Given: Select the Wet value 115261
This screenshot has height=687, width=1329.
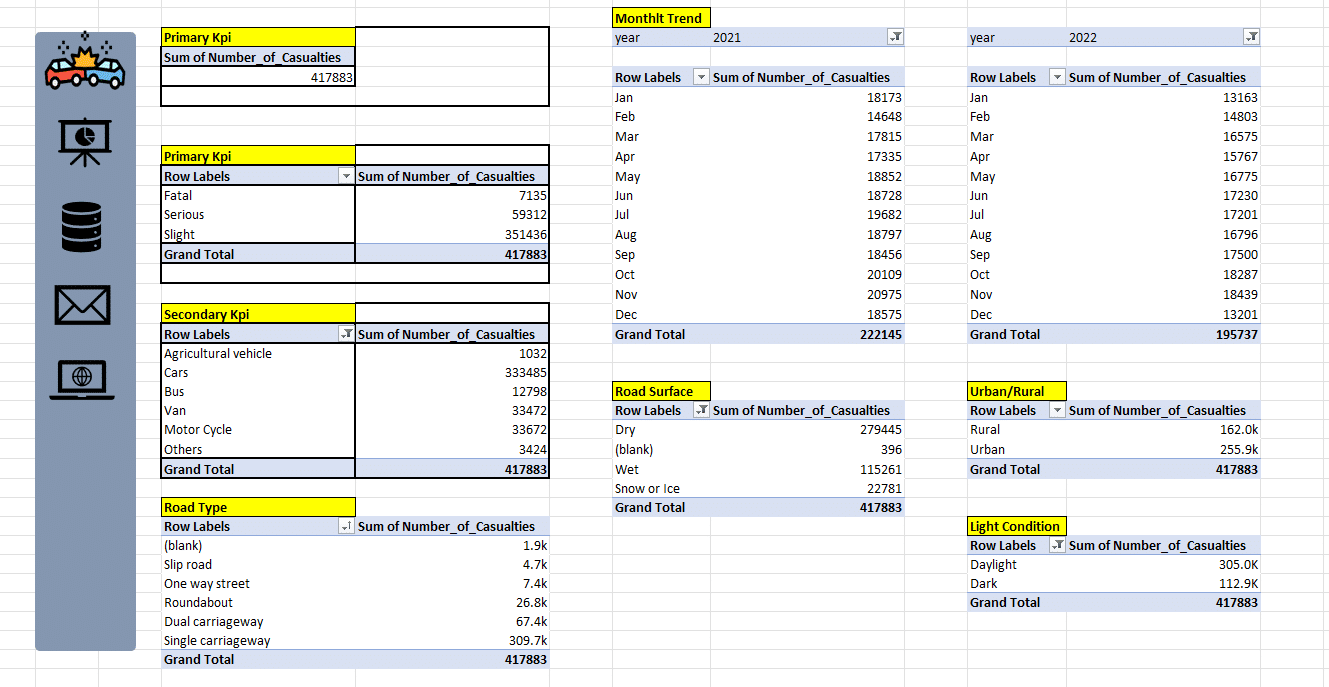Looking at the screenshot, I should [x=807, y=469].
